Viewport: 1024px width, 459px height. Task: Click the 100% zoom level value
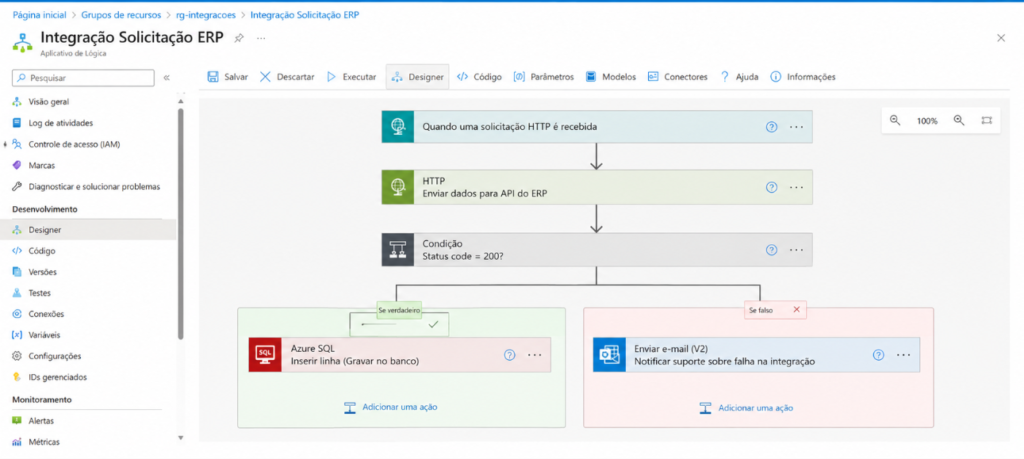[x=927, y=121]
